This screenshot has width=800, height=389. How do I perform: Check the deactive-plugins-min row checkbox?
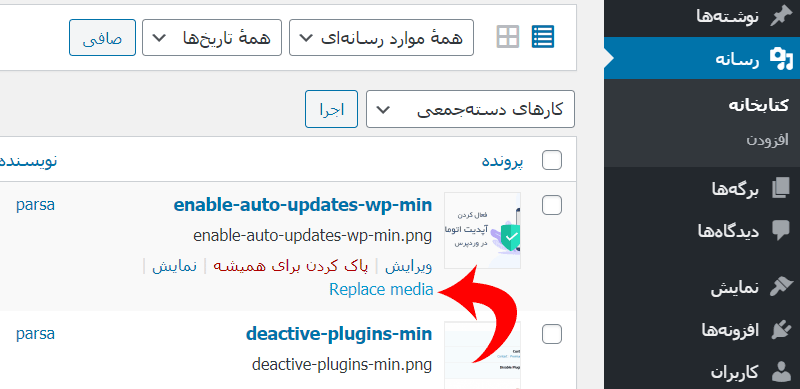pos(552,334)
